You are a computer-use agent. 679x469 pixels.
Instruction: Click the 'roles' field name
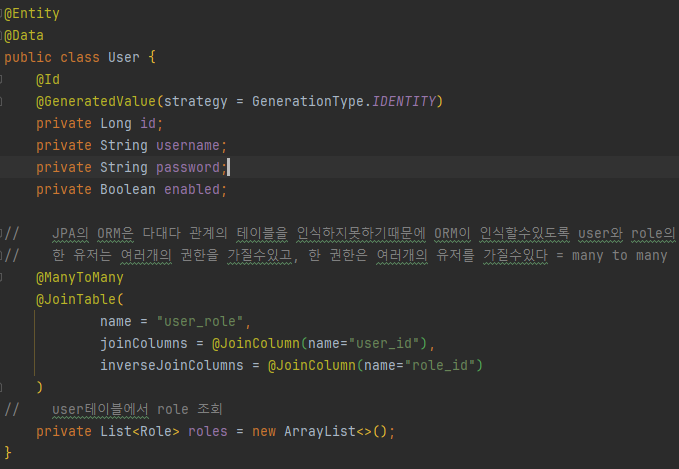coord(208,432)
